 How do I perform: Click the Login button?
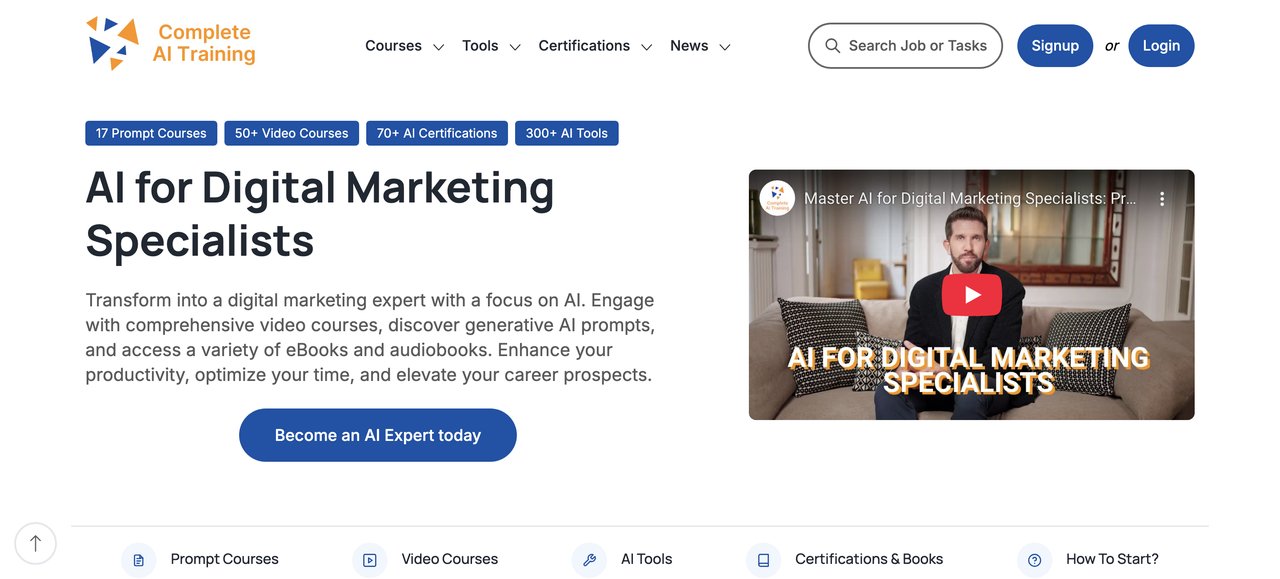(1161, 46)
